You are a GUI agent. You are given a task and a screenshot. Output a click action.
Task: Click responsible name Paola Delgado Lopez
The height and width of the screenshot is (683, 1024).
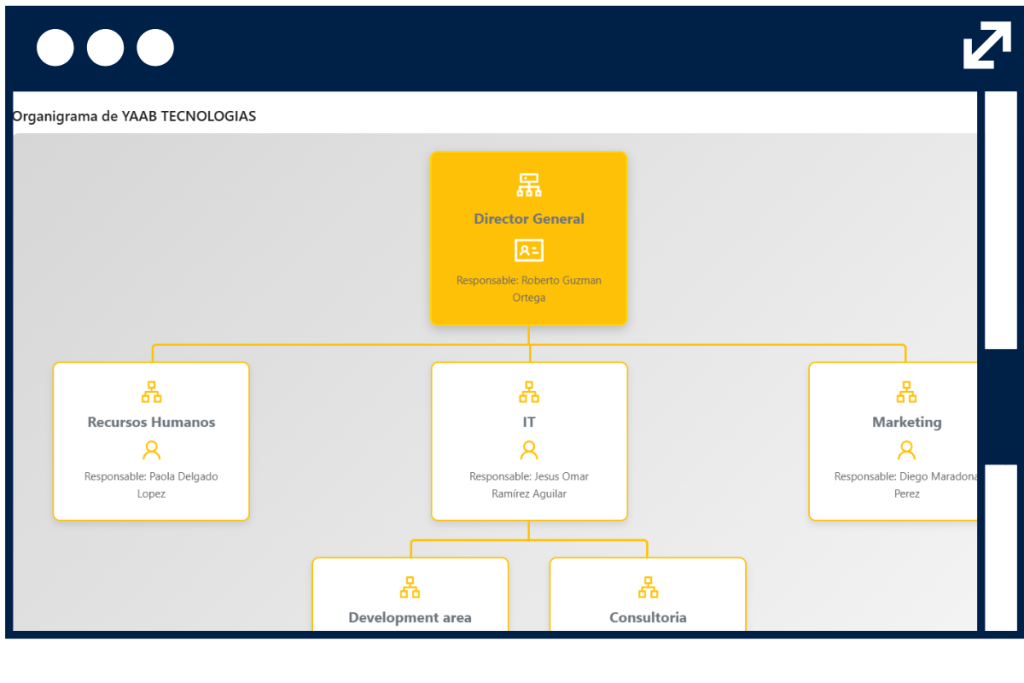coord(151,485)
